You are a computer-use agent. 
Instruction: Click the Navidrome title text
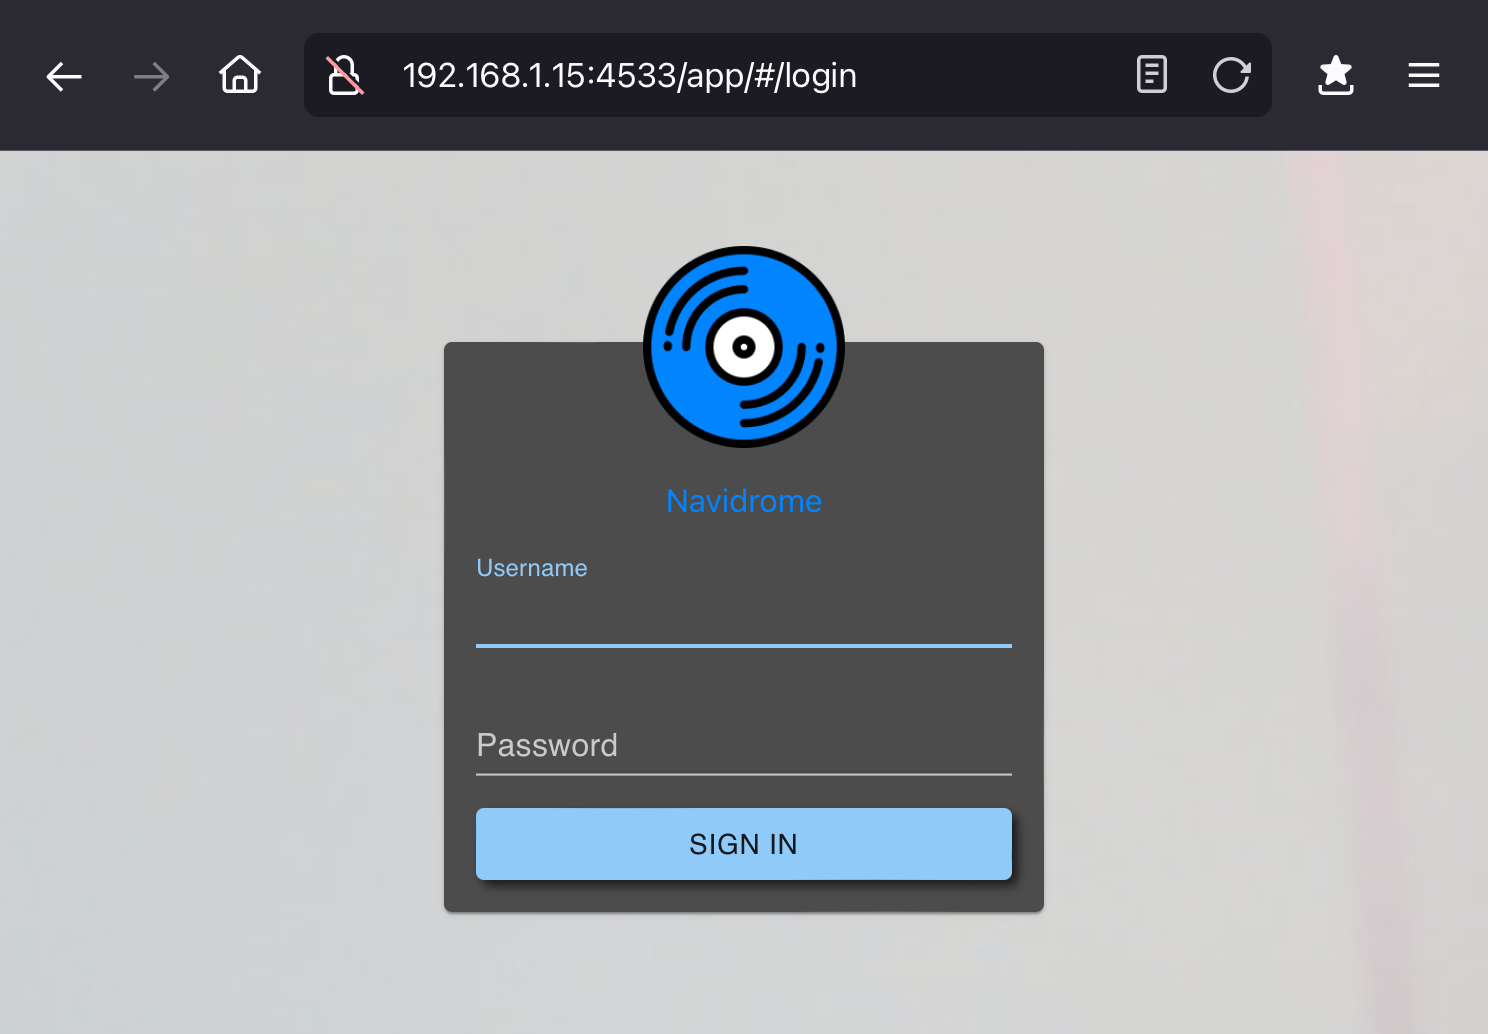[x=744, y=501]
